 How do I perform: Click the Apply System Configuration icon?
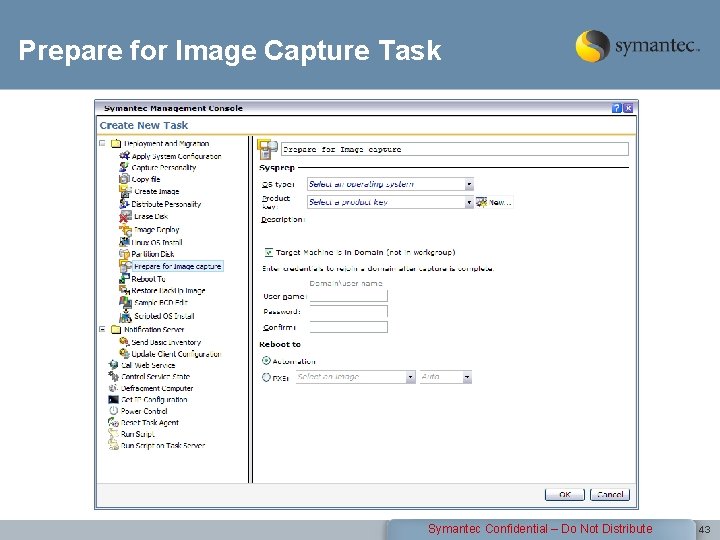pyautogui.click(x=124, y=156)
